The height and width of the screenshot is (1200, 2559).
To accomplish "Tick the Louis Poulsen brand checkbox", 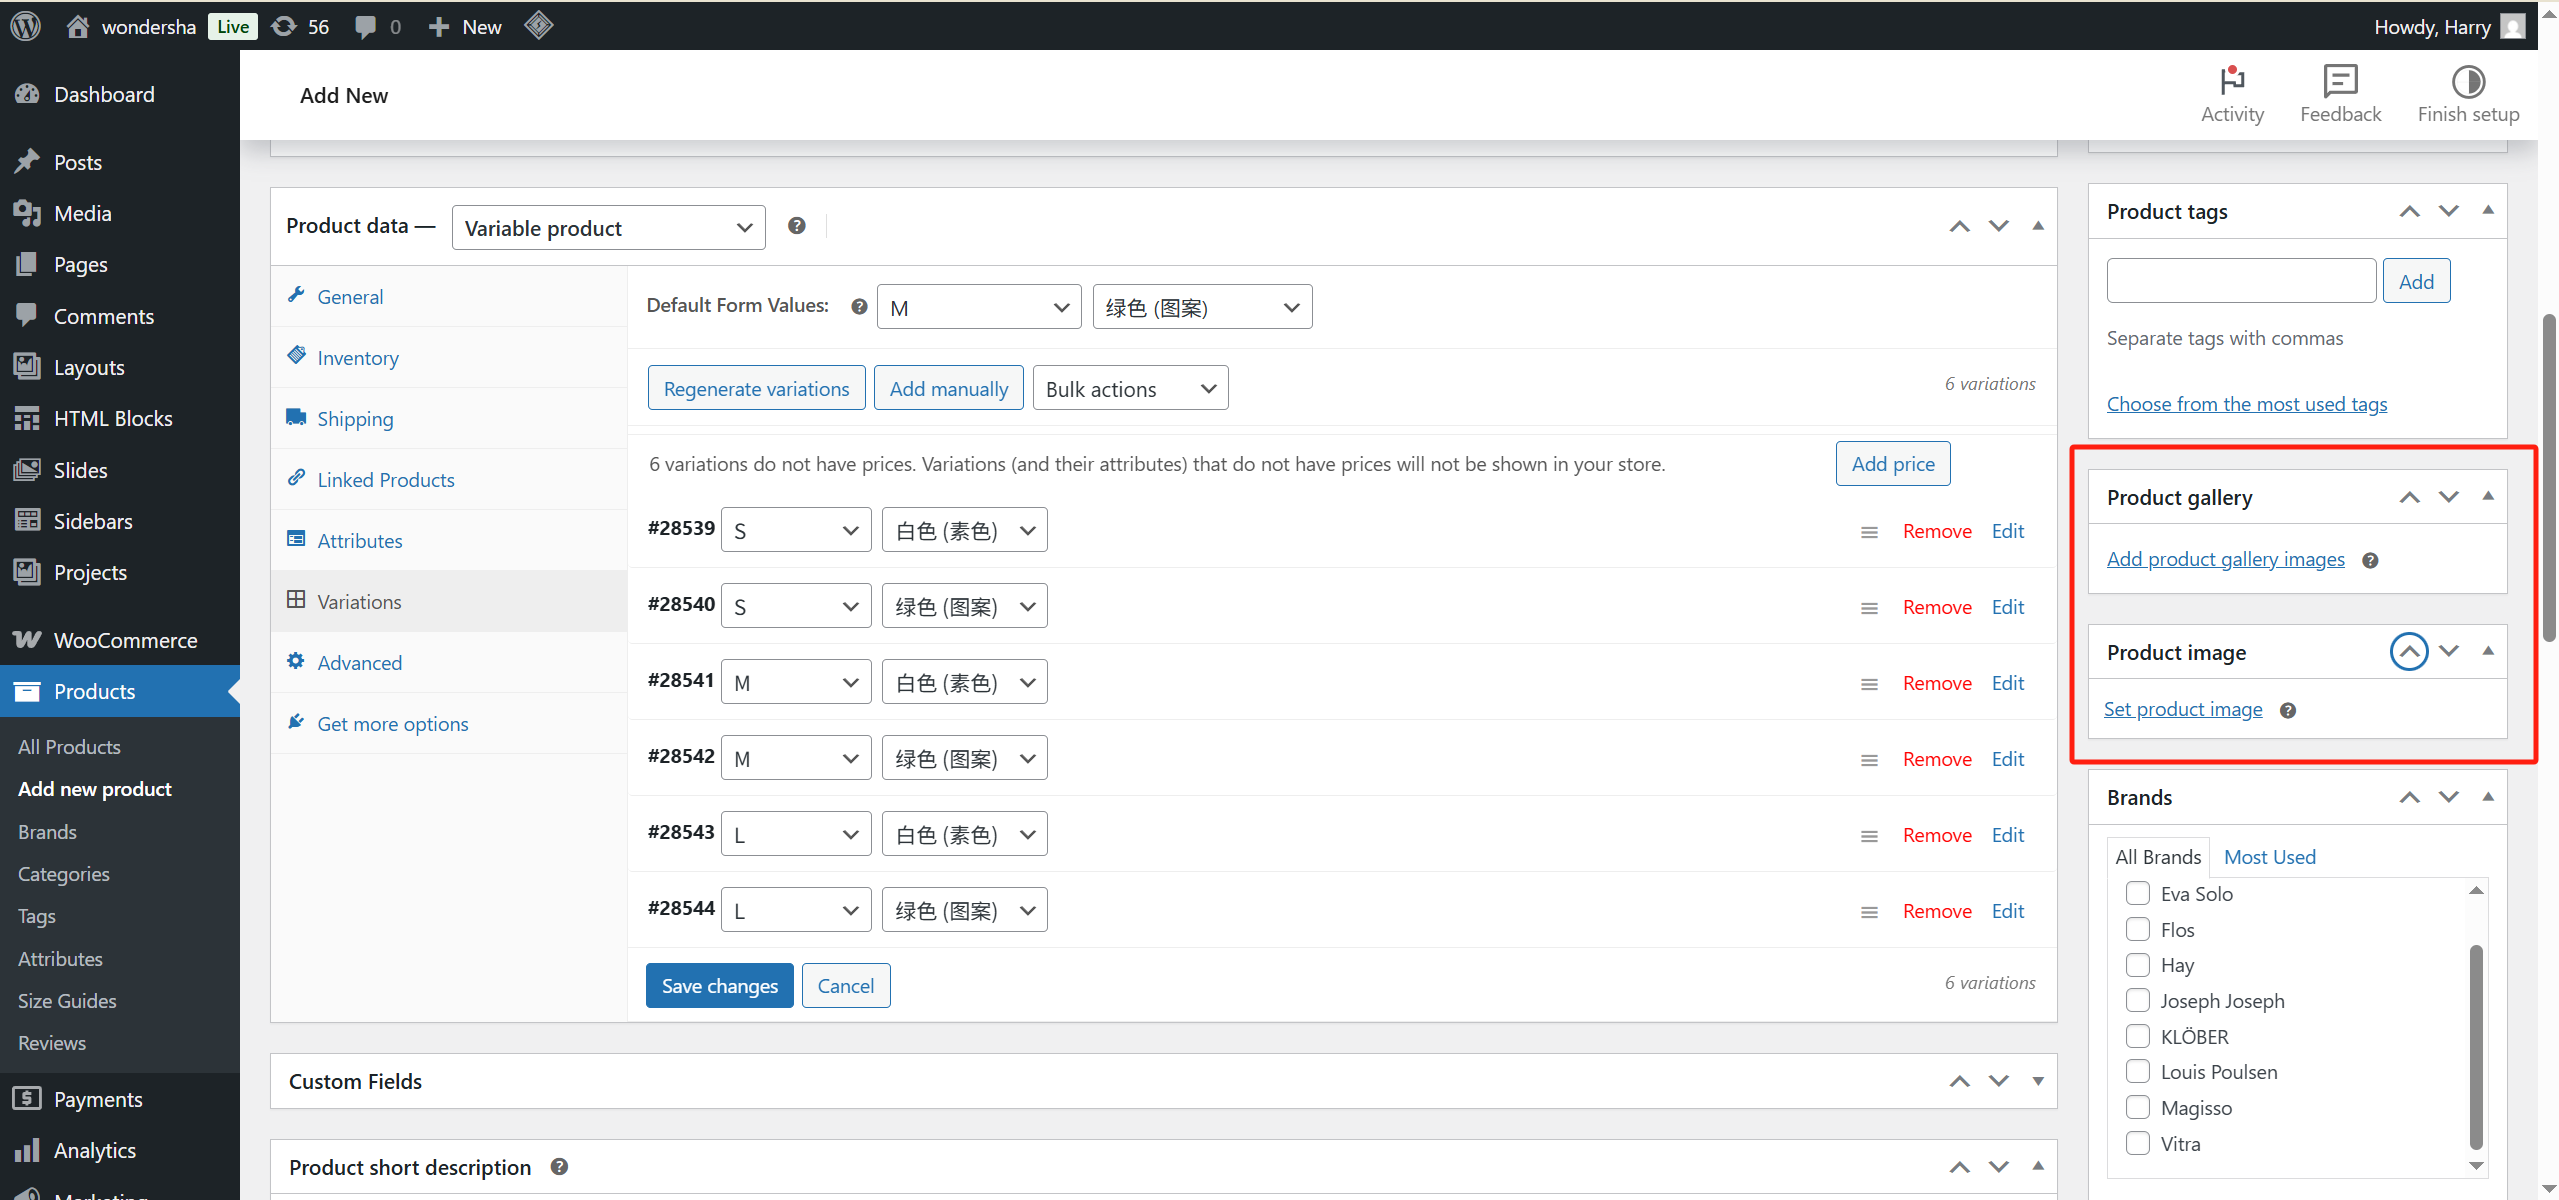I will click(x=2137, y=1071).
